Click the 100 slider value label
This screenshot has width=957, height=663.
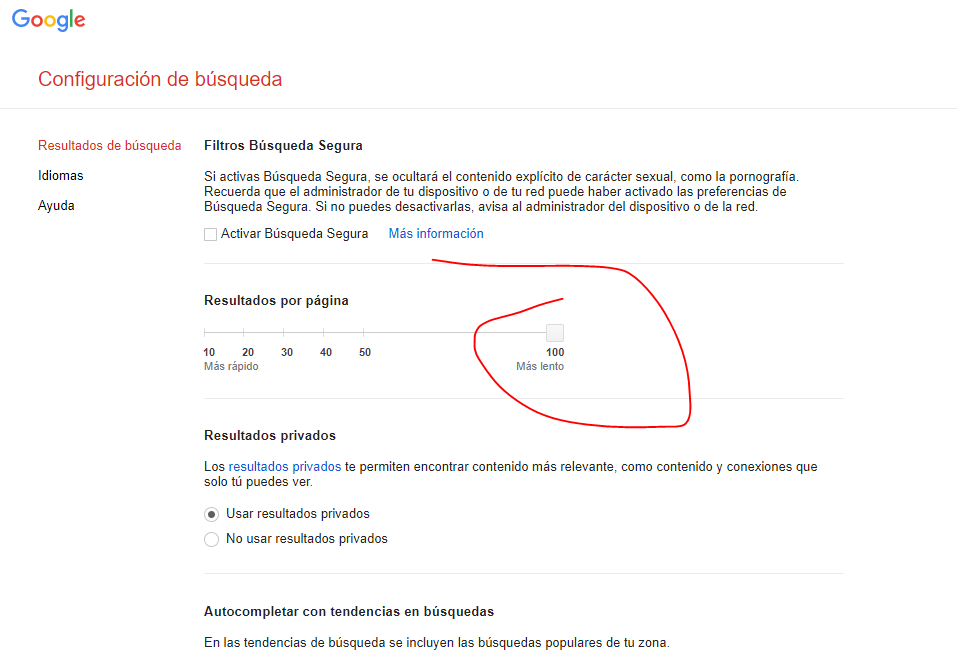click(x=555, y=352)
